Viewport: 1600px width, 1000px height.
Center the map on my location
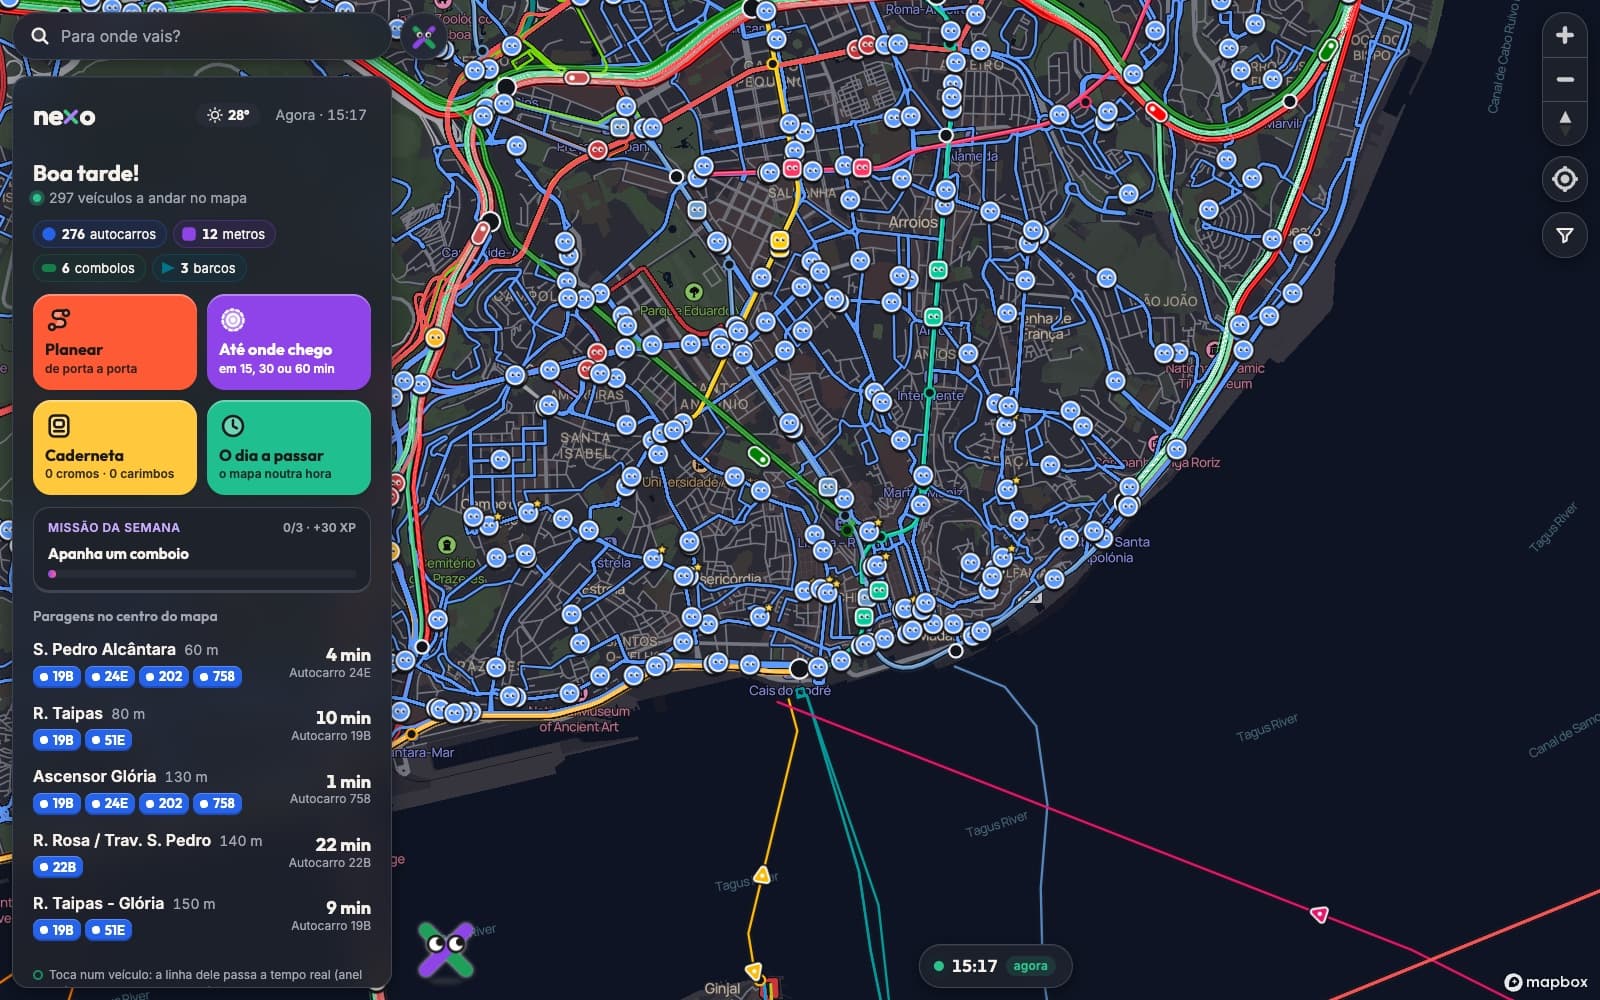(1565, 180)
